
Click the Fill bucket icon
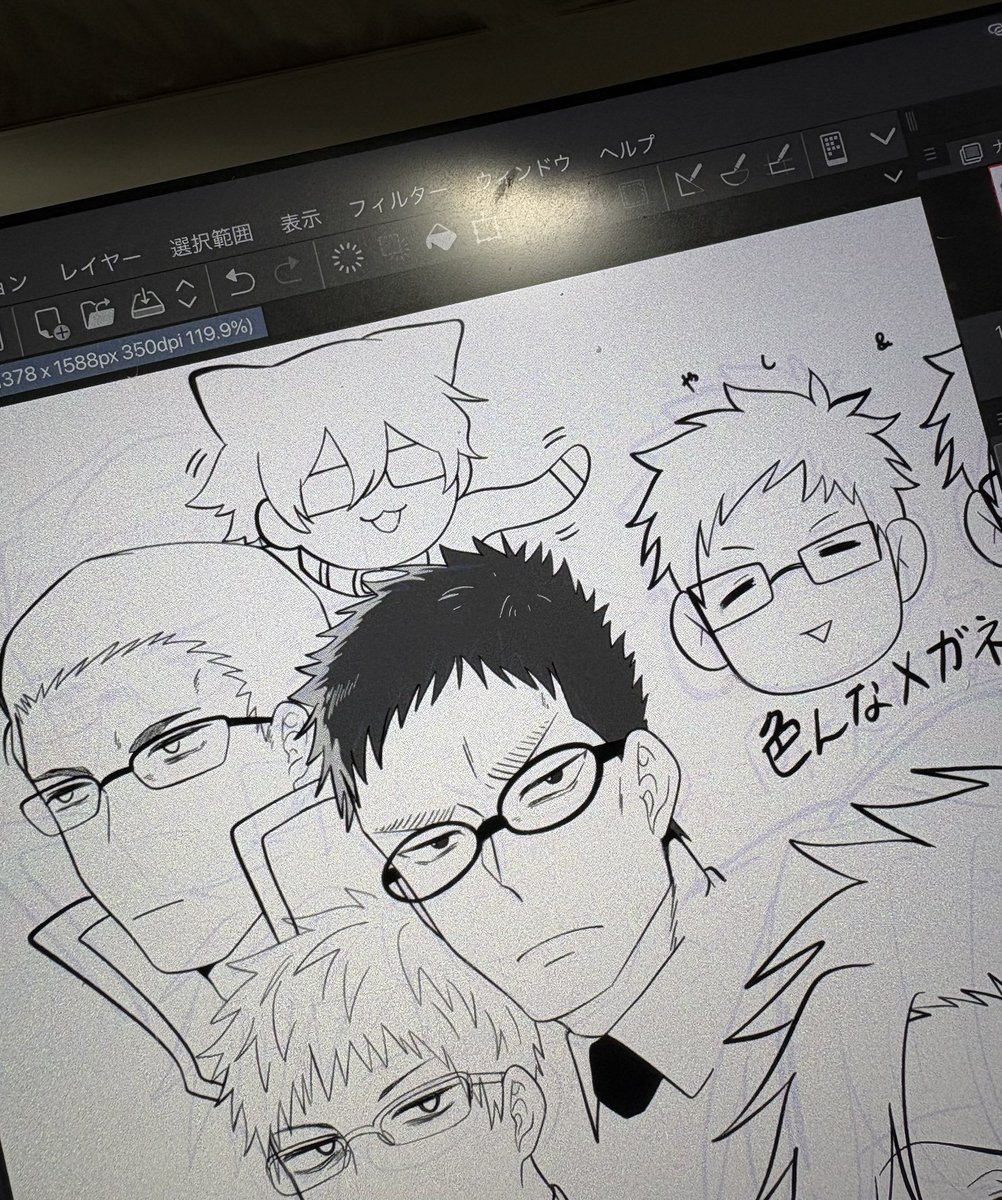click(x=441, y=236)
